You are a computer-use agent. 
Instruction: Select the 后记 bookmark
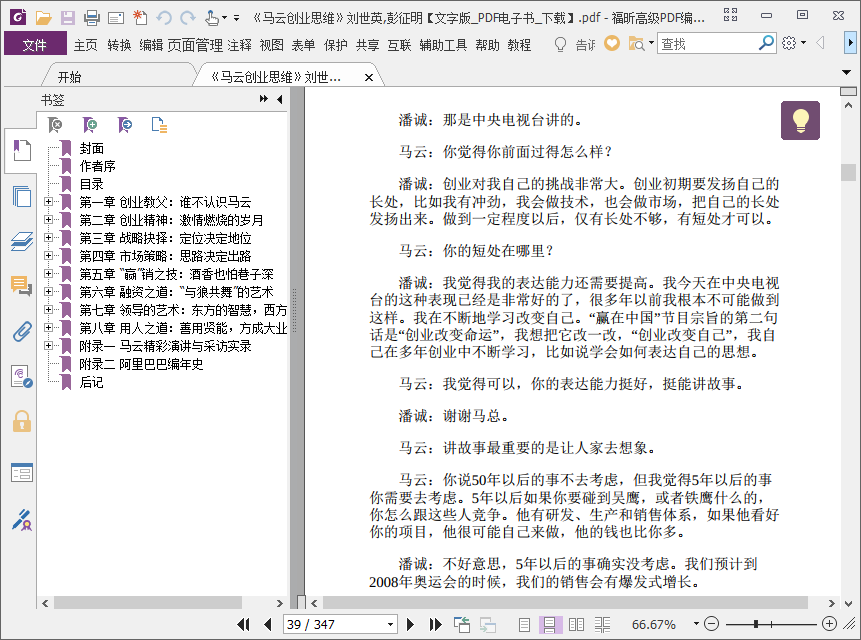pyautogui.click(x=92, y=382)
